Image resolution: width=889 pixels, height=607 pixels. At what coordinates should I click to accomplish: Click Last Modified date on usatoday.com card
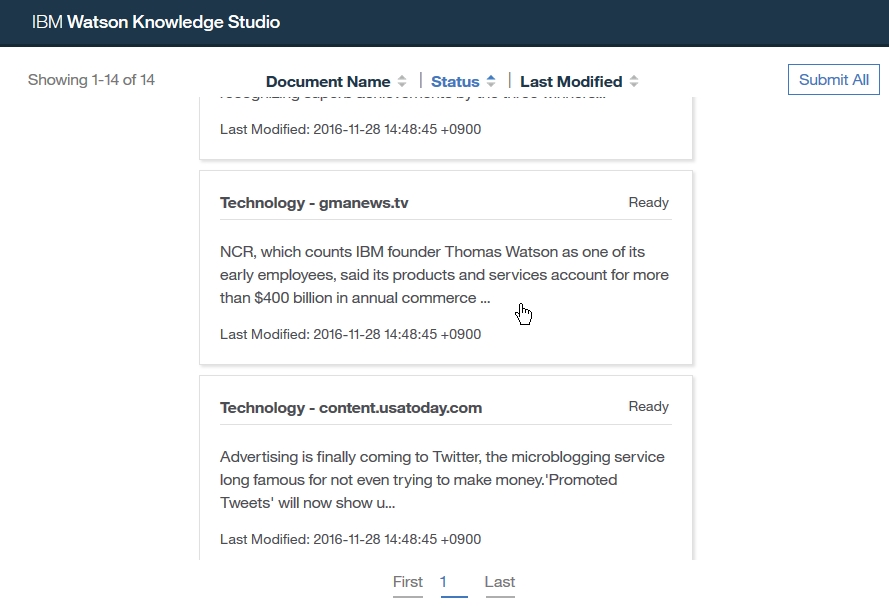(350, 540)
